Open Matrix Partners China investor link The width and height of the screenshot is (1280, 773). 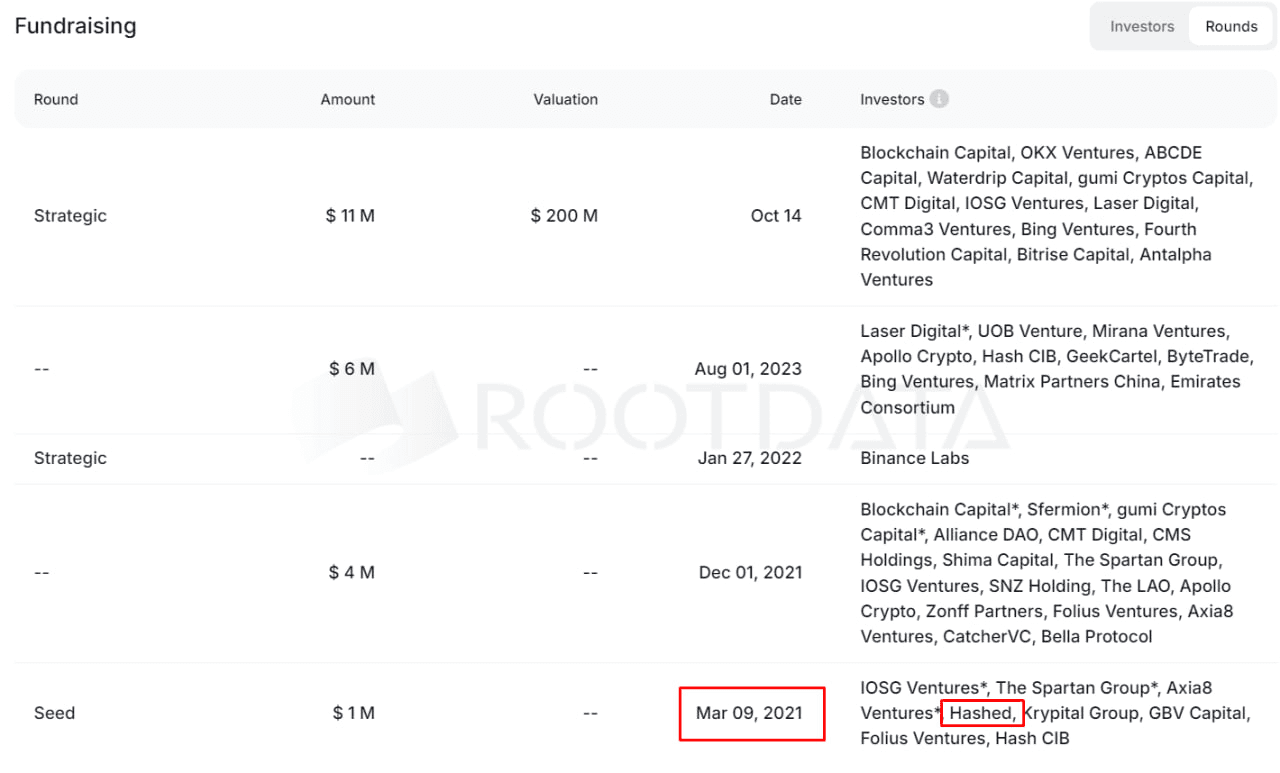1072,382
